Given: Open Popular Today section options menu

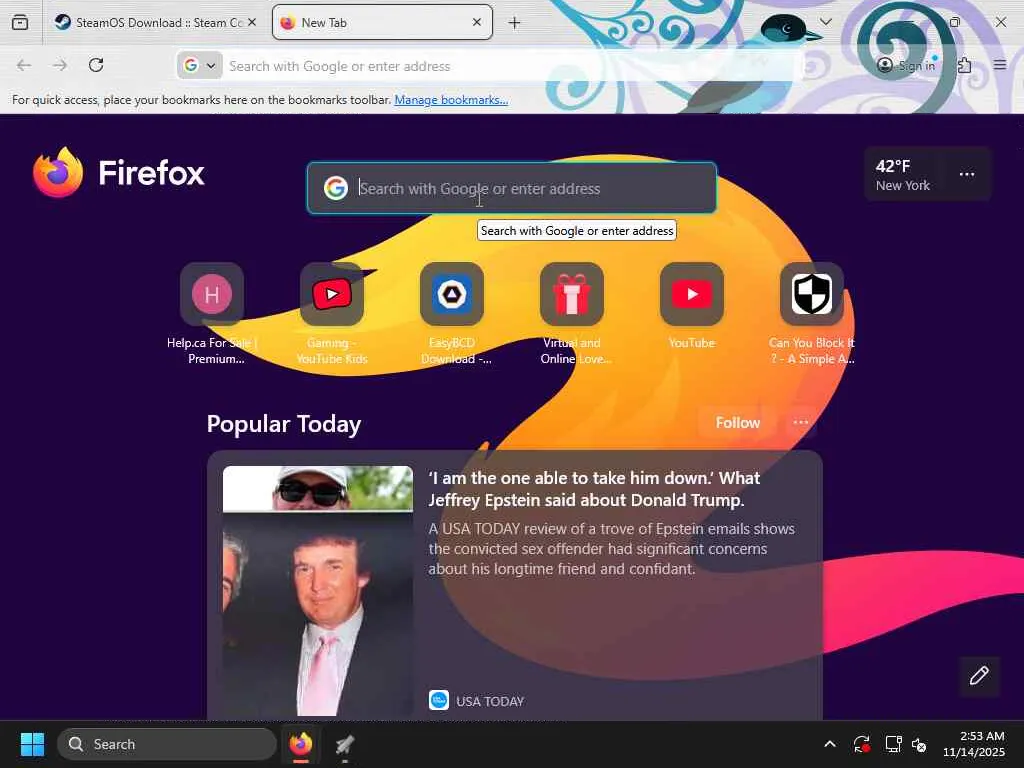Looking at the screenshot, I should point(801,423).
